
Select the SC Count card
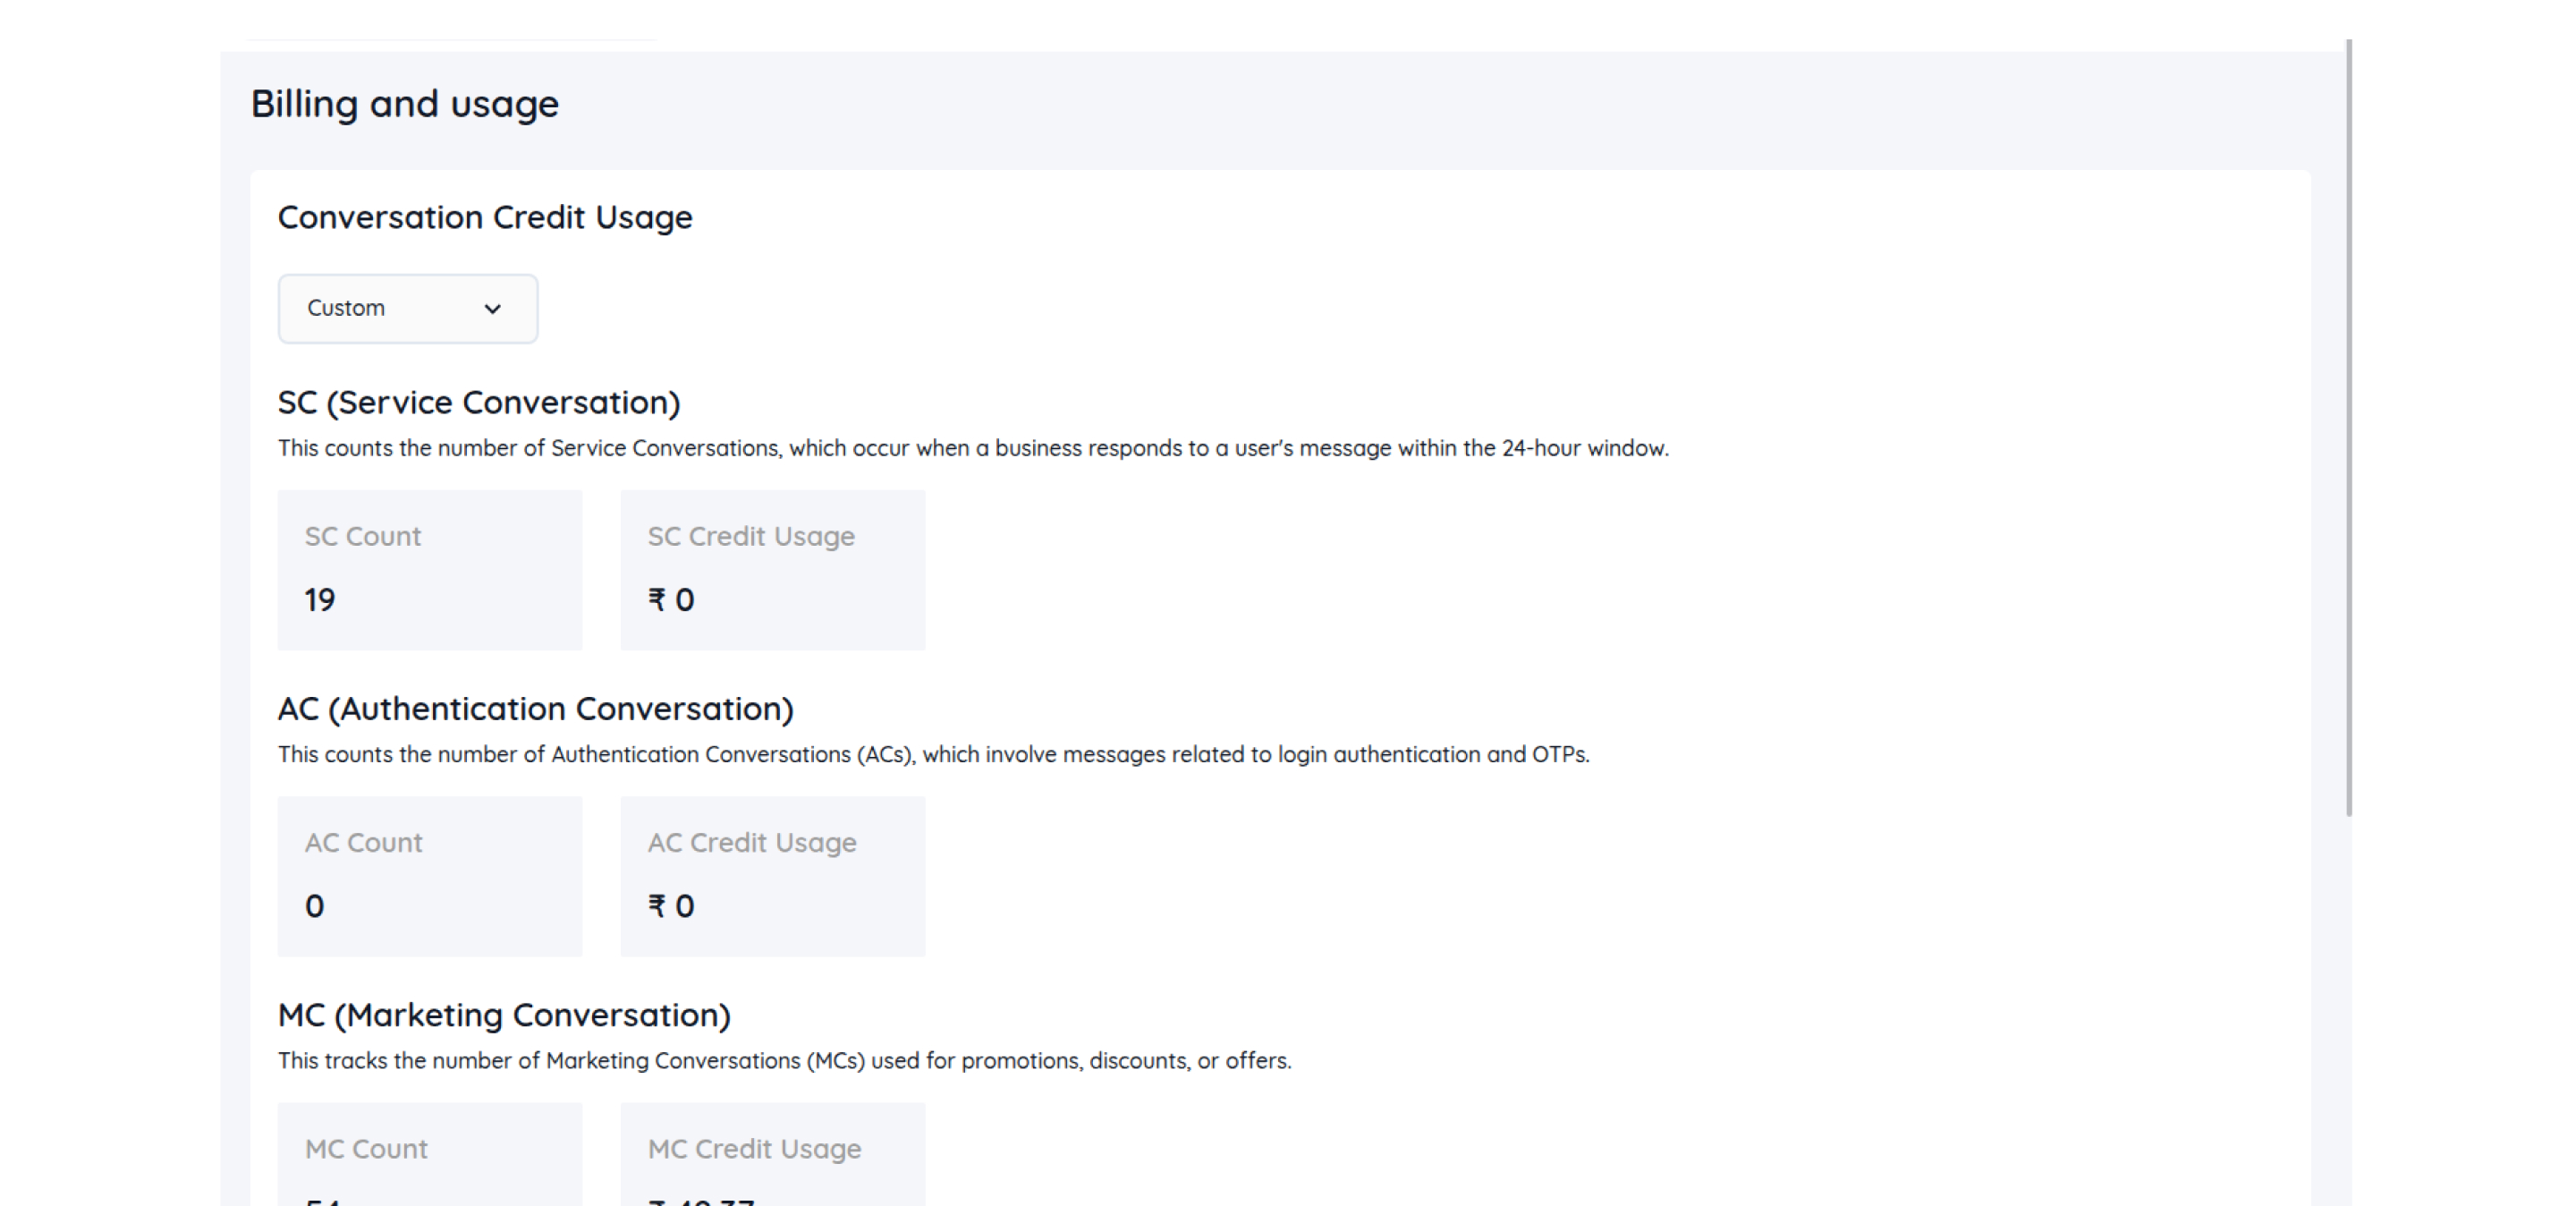pyautogui.click(x=430, y=569)
